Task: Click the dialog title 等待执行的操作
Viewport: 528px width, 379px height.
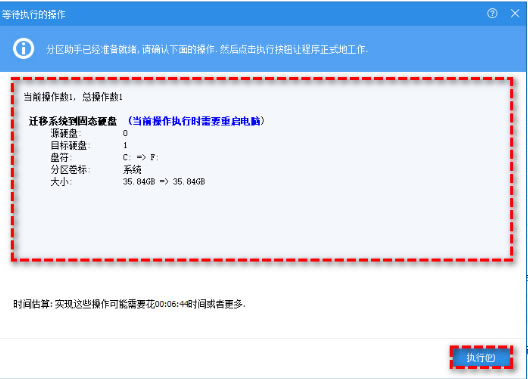Action: 33,14
